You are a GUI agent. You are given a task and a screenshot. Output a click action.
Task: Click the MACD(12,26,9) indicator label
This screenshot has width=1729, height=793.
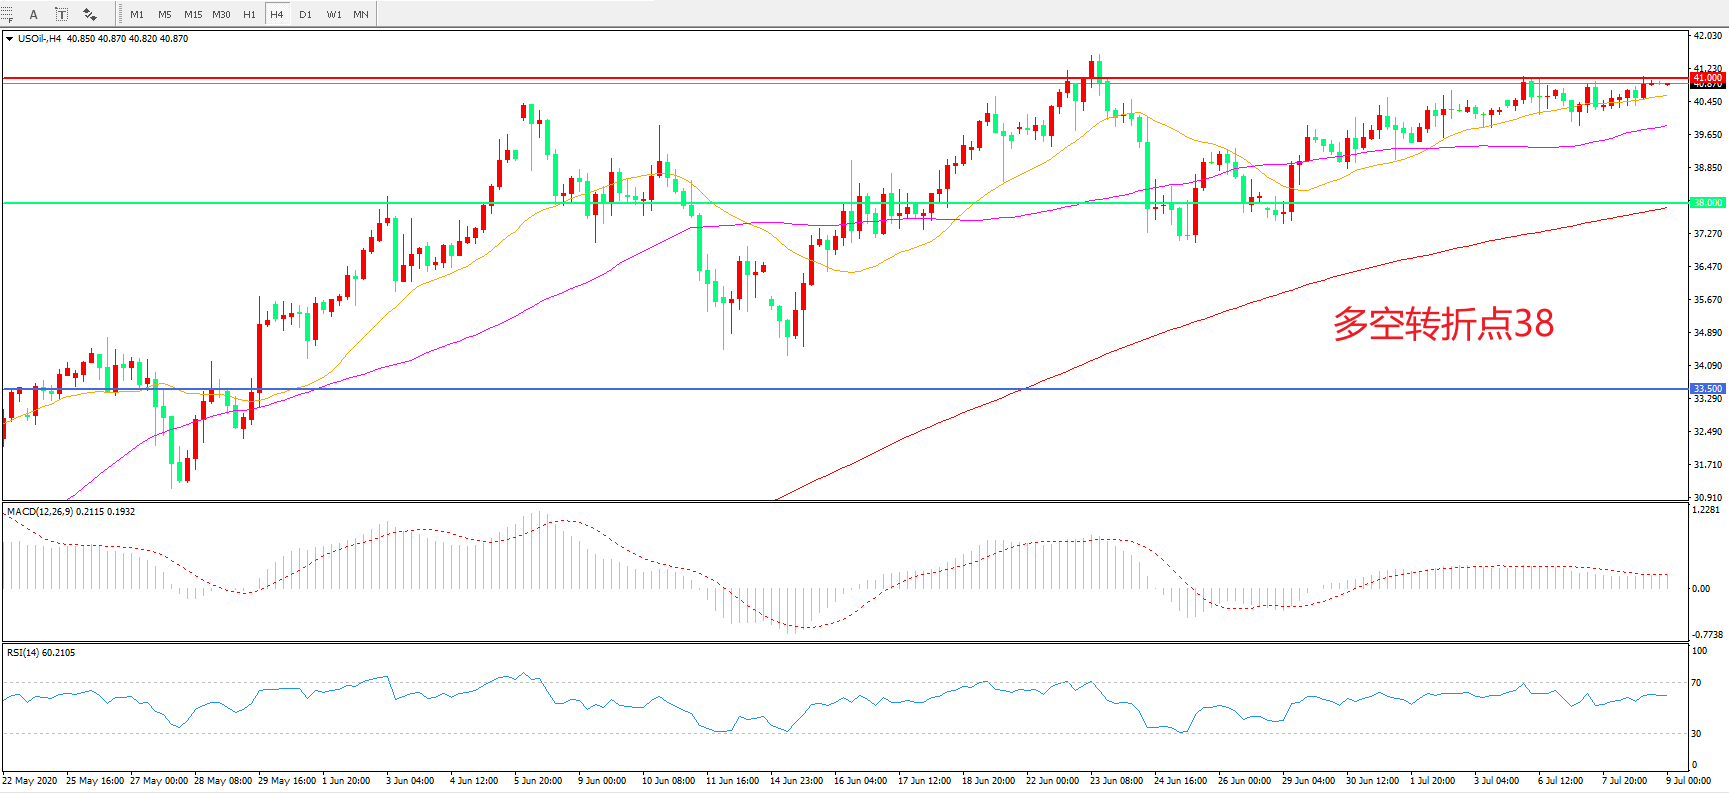click(x=70, y=511)
